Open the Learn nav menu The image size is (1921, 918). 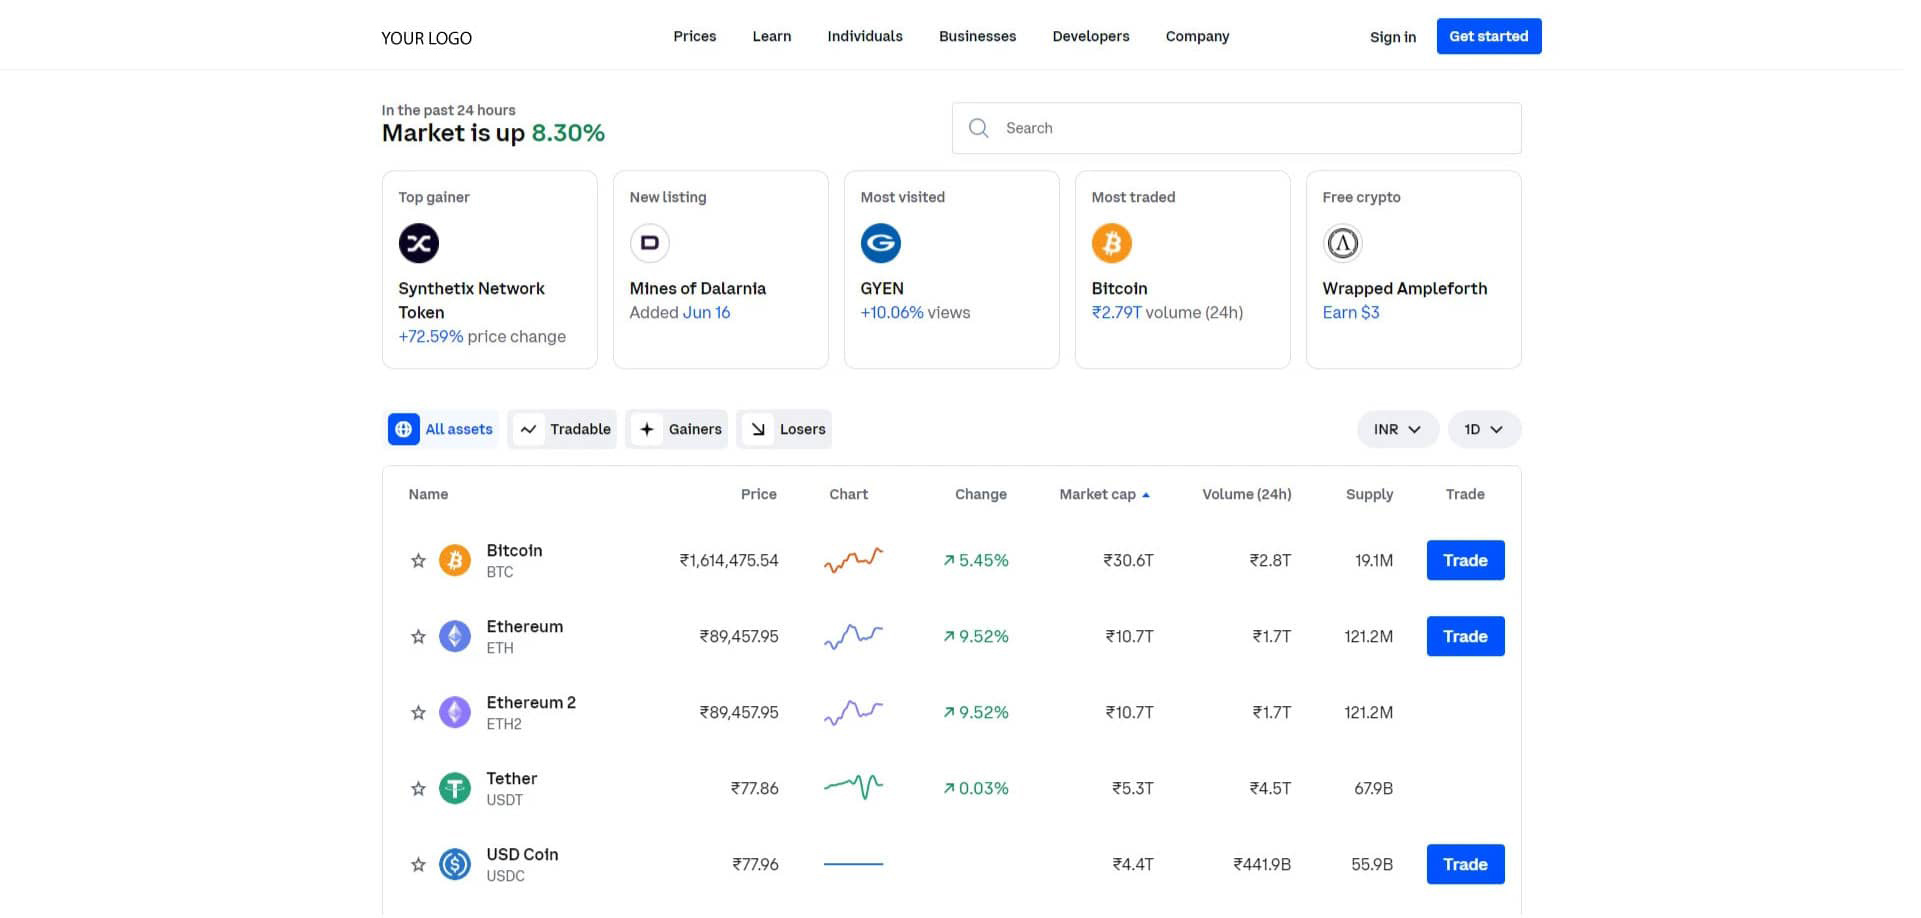point(771,36)
